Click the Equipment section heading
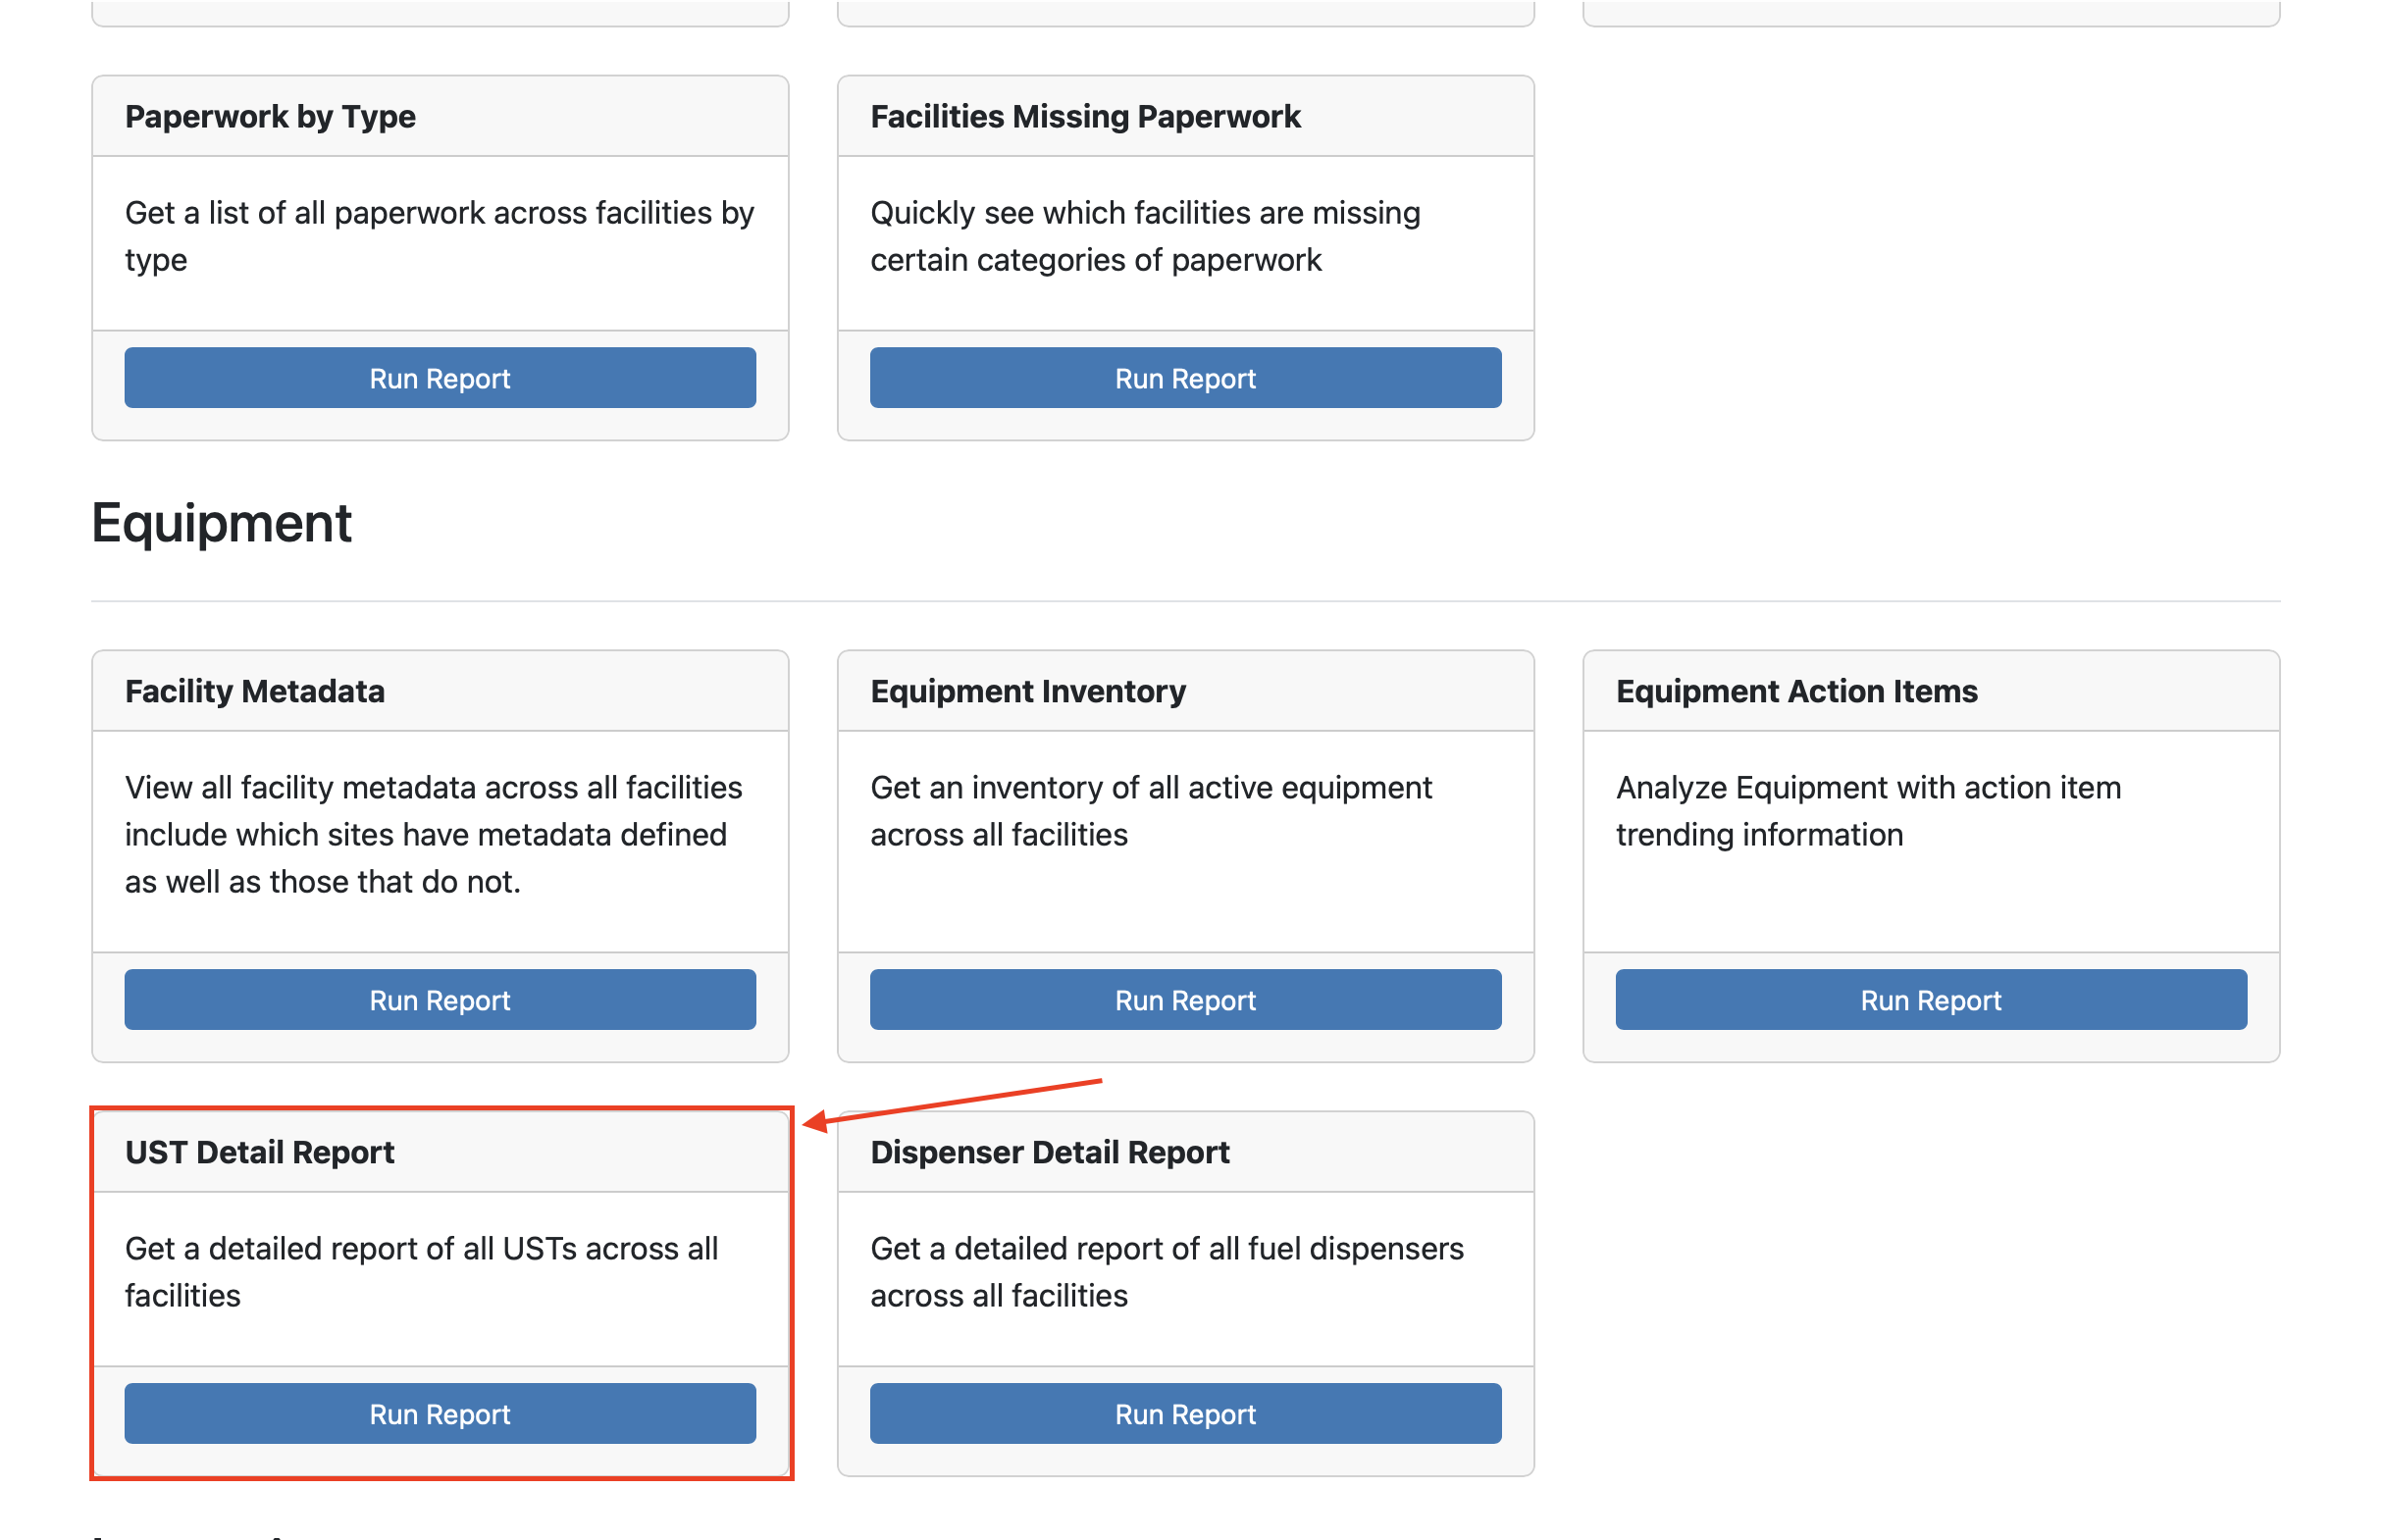 pos(221,523)
